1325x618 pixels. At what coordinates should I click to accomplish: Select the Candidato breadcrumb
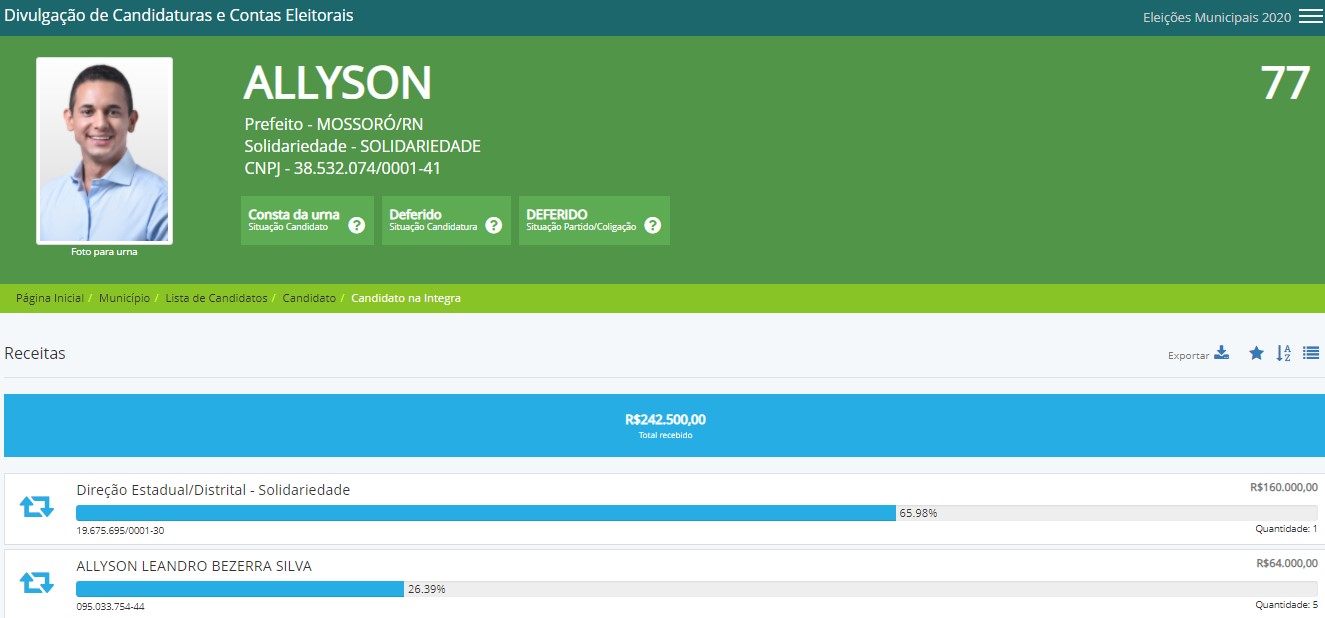click(309, 298)
